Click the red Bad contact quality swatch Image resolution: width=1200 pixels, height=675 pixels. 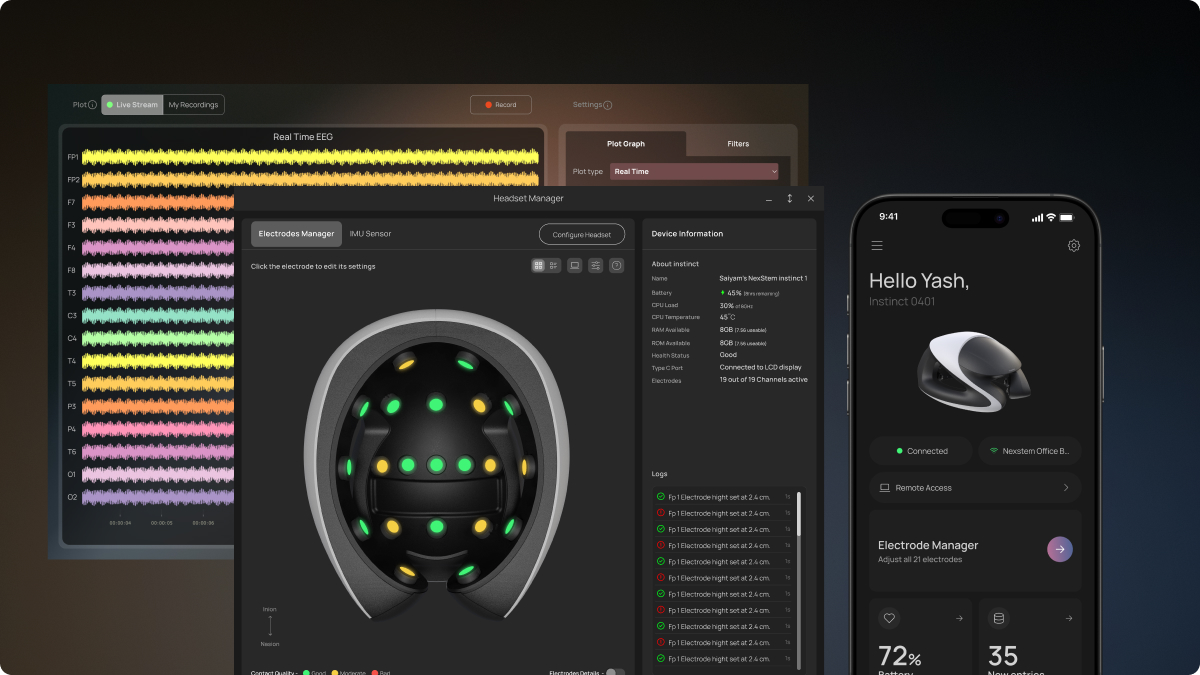[x=374, y=673]
